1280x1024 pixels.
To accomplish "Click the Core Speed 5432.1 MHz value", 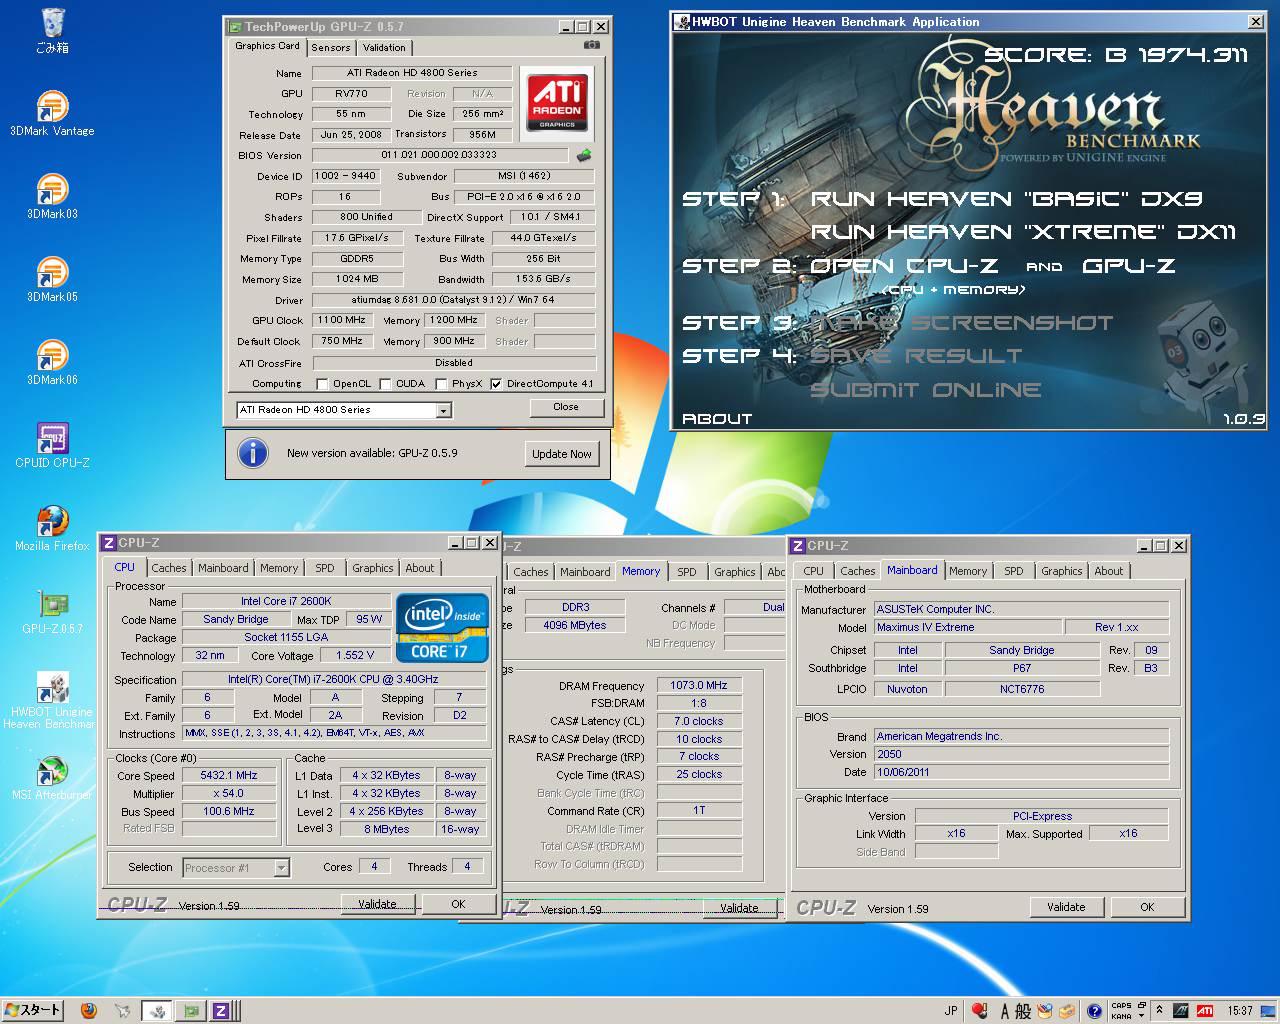I will (x=229, y=776).
